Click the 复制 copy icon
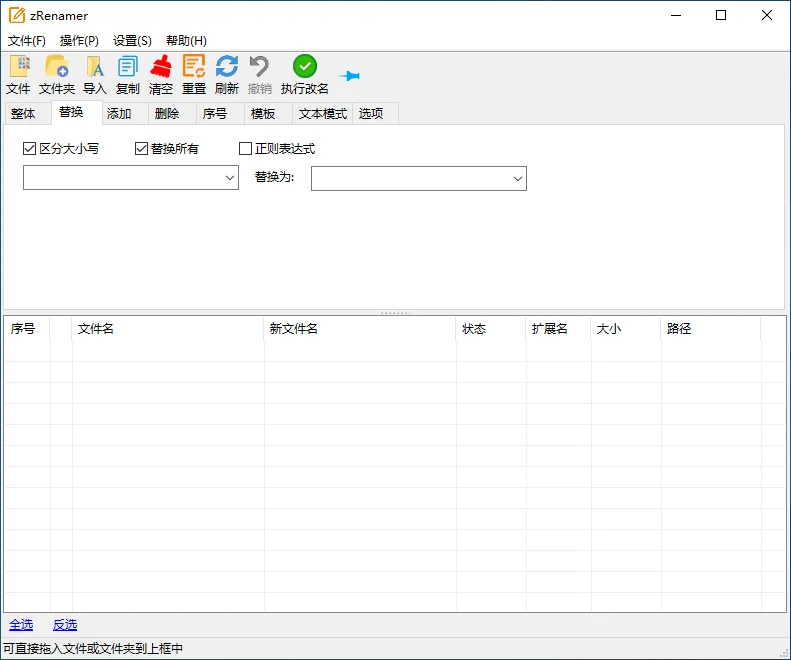Screen dimensions: 791x660 click(128, 67)
